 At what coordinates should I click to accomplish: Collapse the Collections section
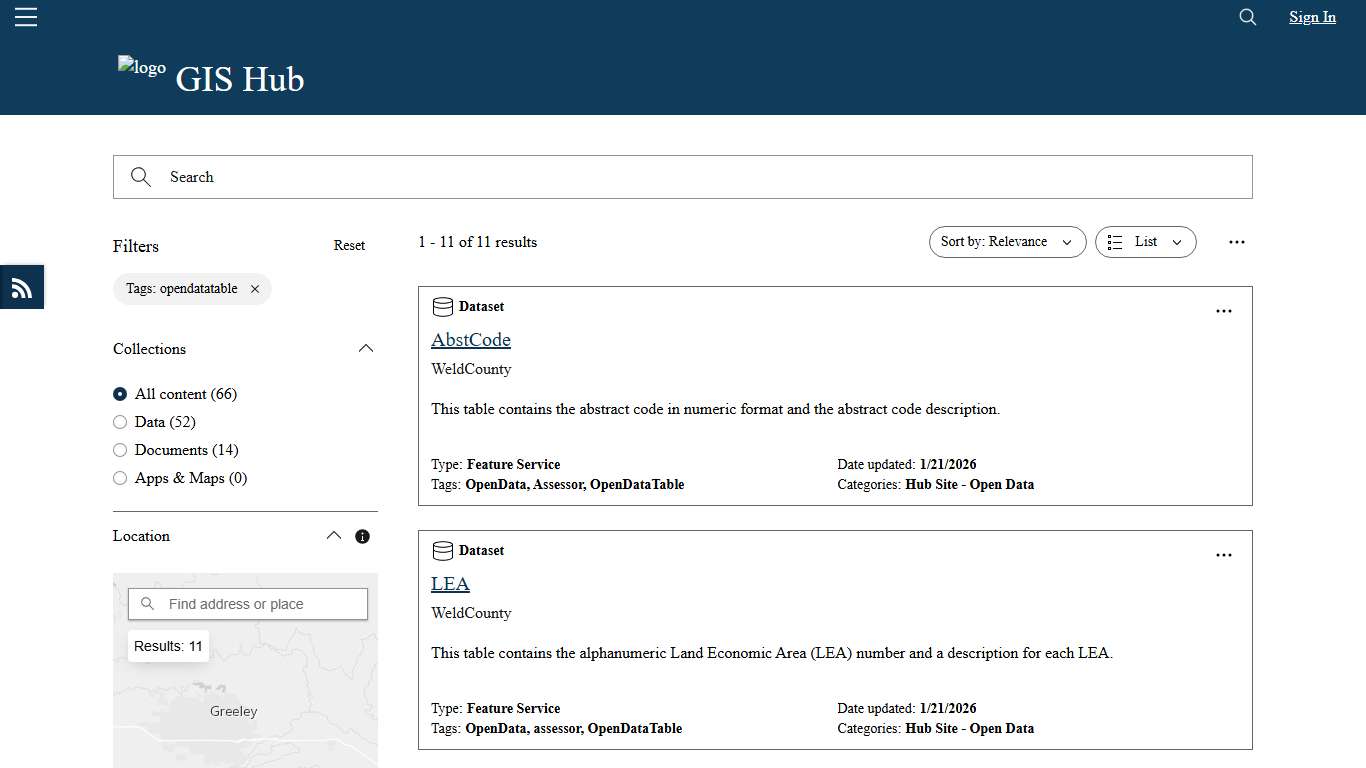click(x=366, y=348)
